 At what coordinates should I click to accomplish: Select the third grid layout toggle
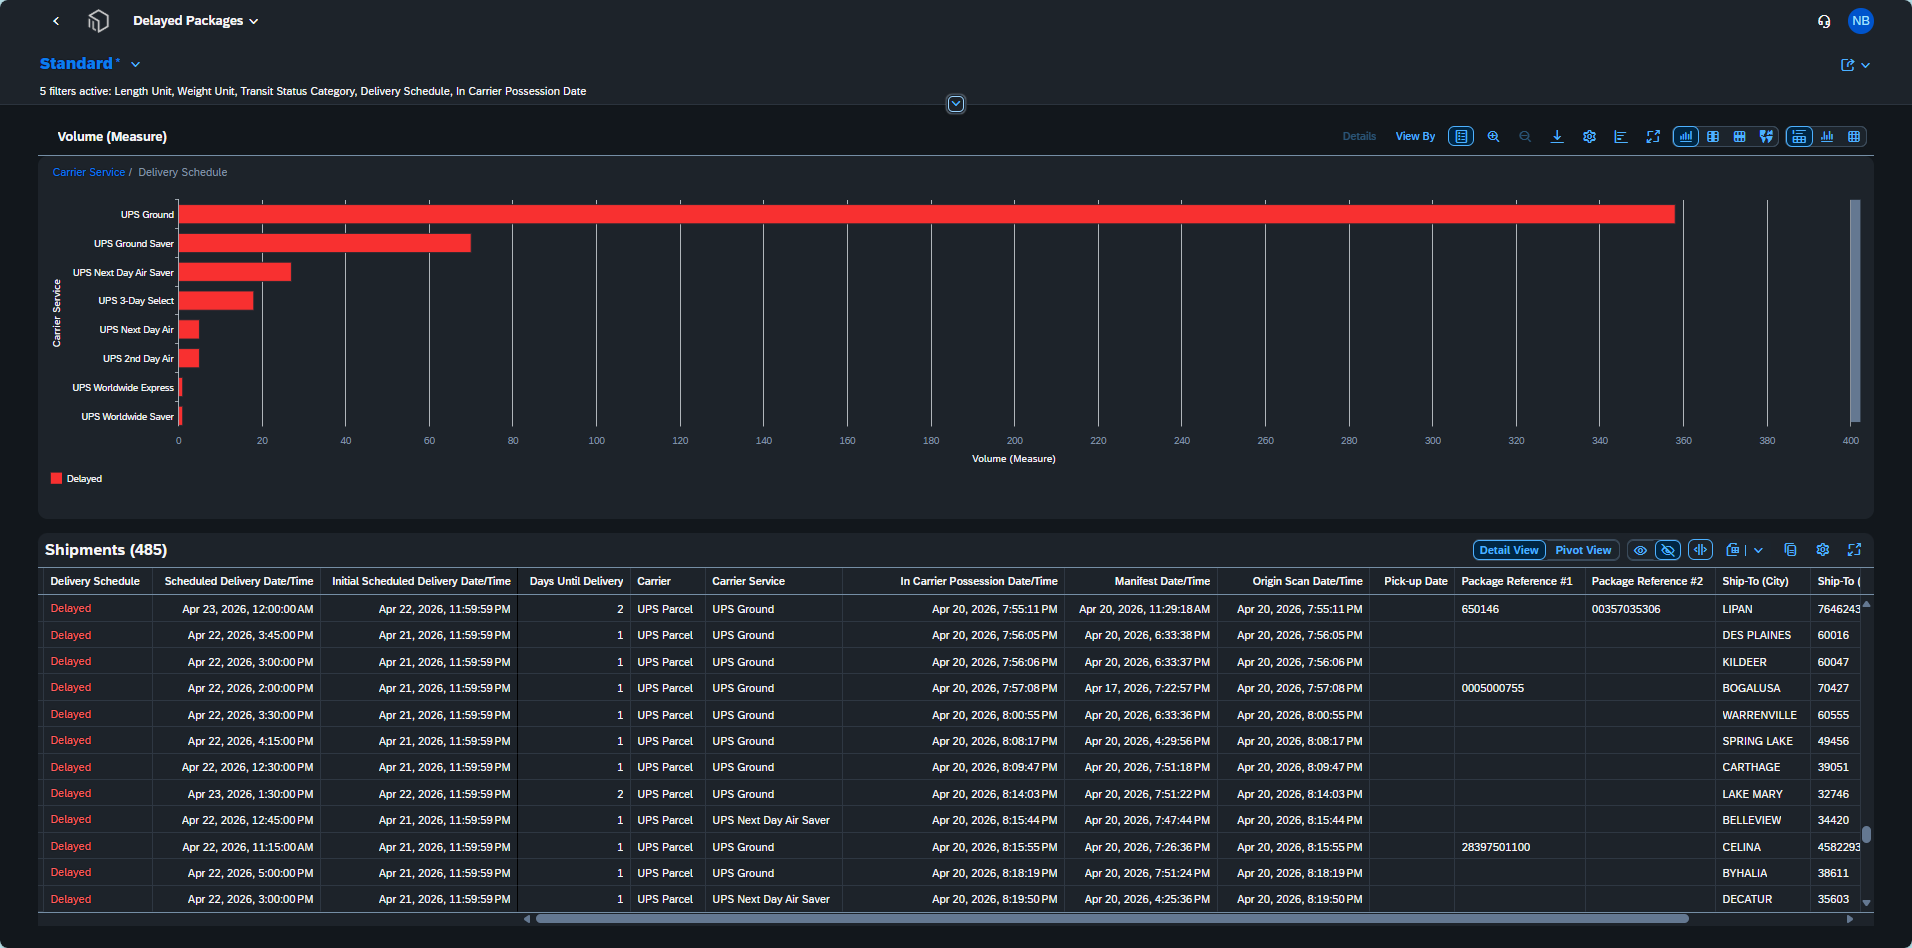[x=1740, y=137]
